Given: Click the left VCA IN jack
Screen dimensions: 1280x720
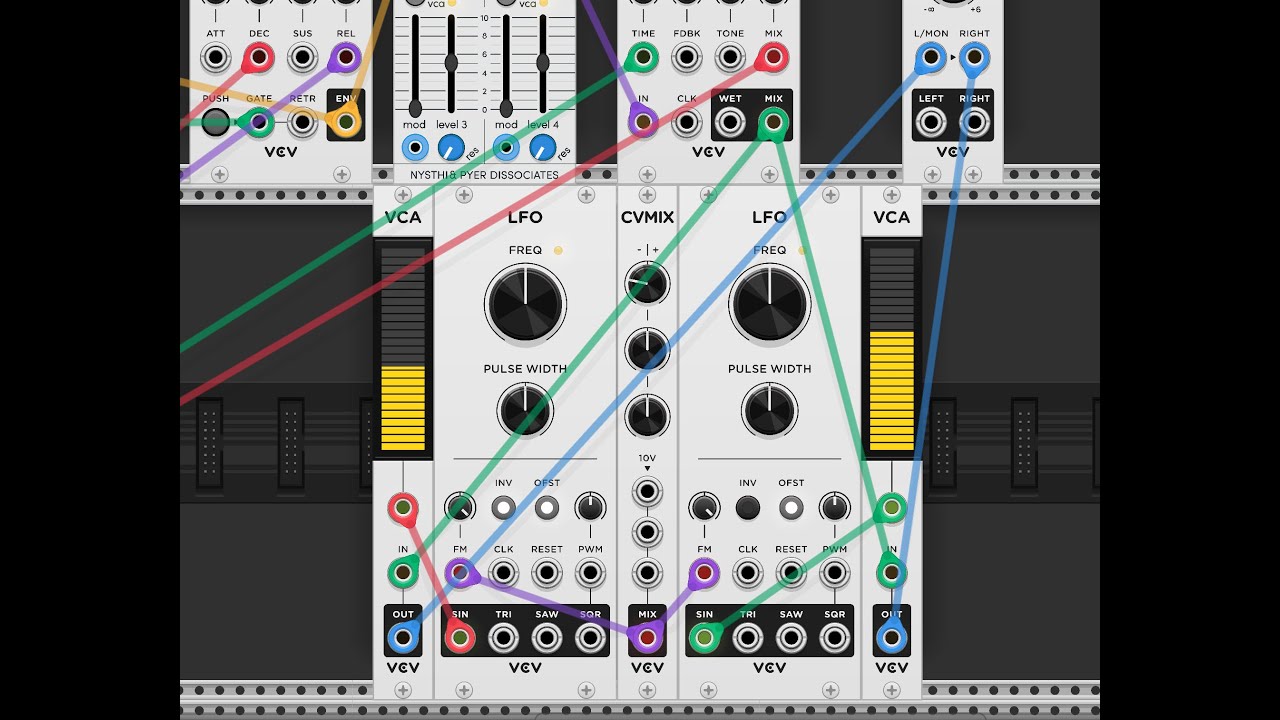Looking at the screenshot, I should [x=403, y=573].
